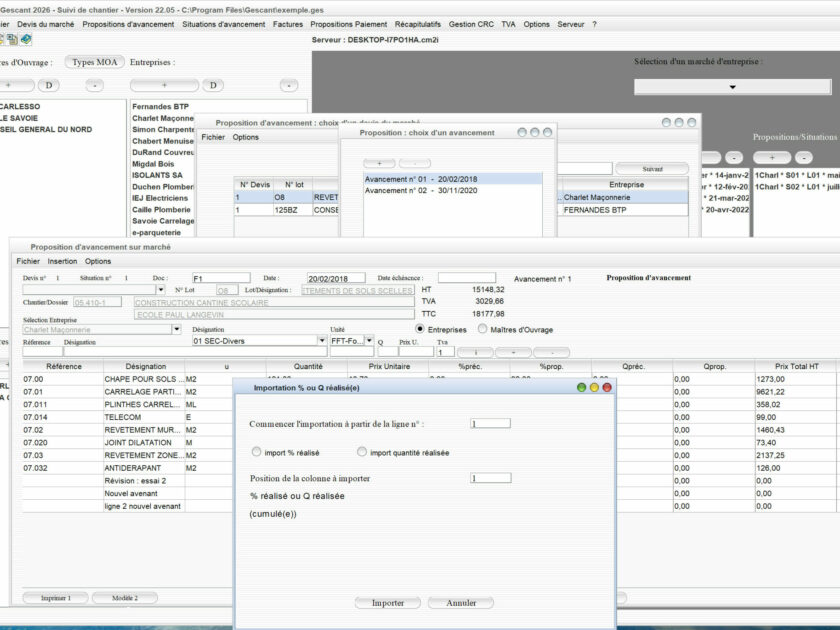Select 'Fernandes BTP' in Entreprises list
The height and width of the screenshot is (630, 840).
pyautogui.click(x=161, y=107)
